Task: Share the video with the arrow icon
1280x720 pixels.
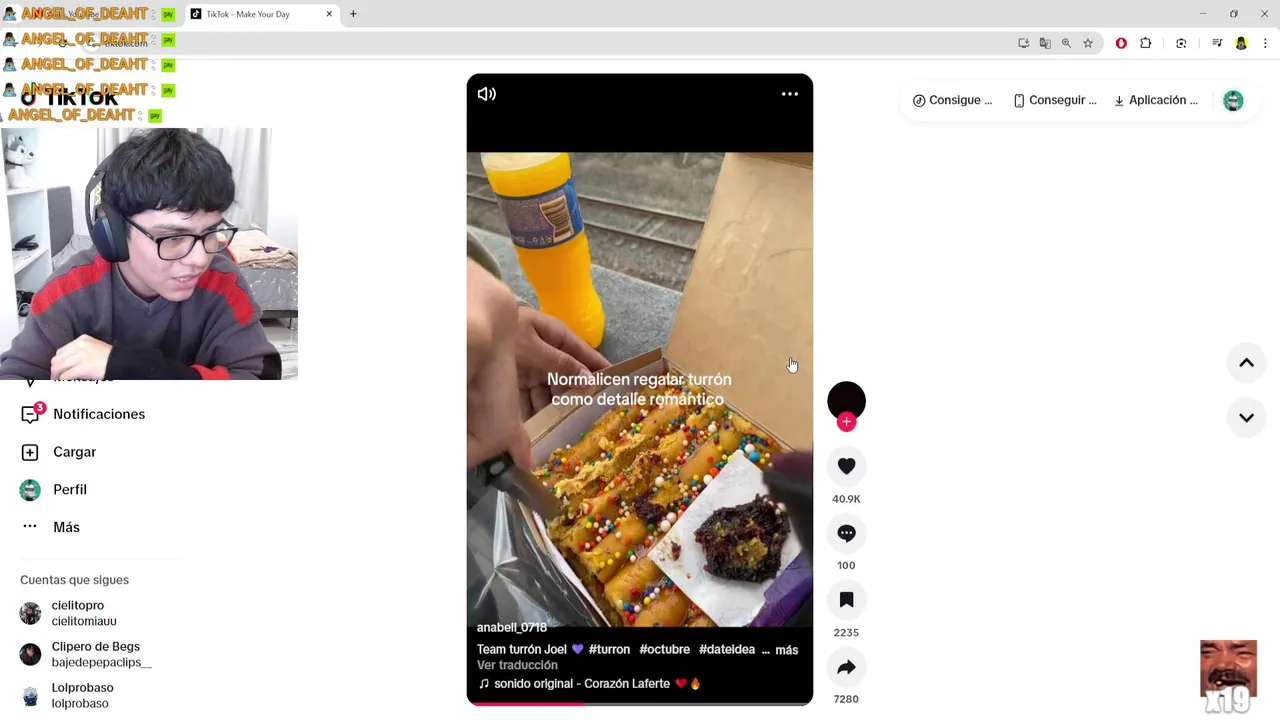Action: (846, 667)
